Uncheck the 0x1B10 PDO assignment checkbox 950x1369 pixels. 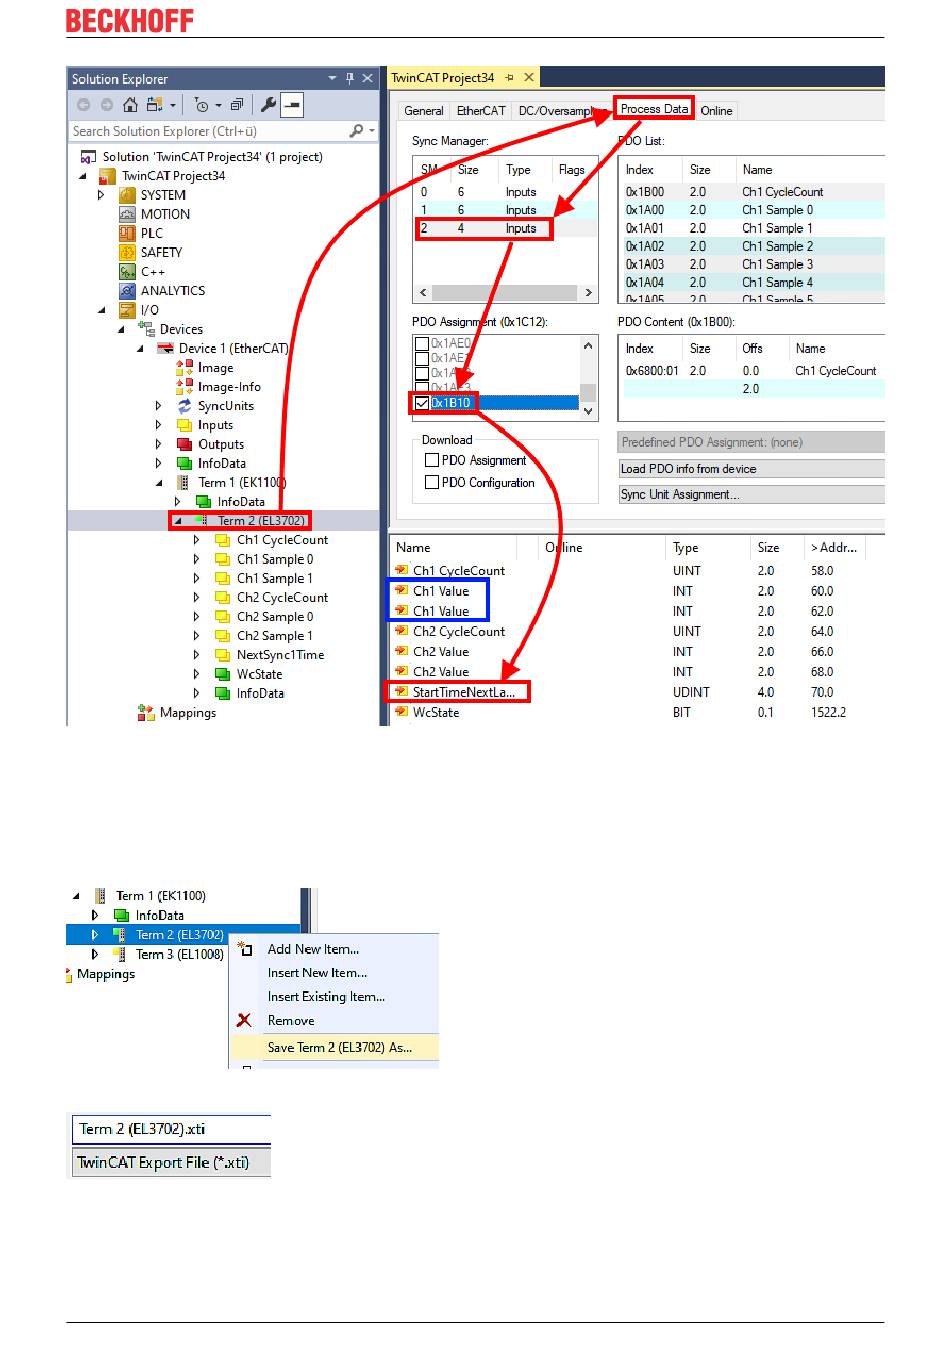pos(422,403)
